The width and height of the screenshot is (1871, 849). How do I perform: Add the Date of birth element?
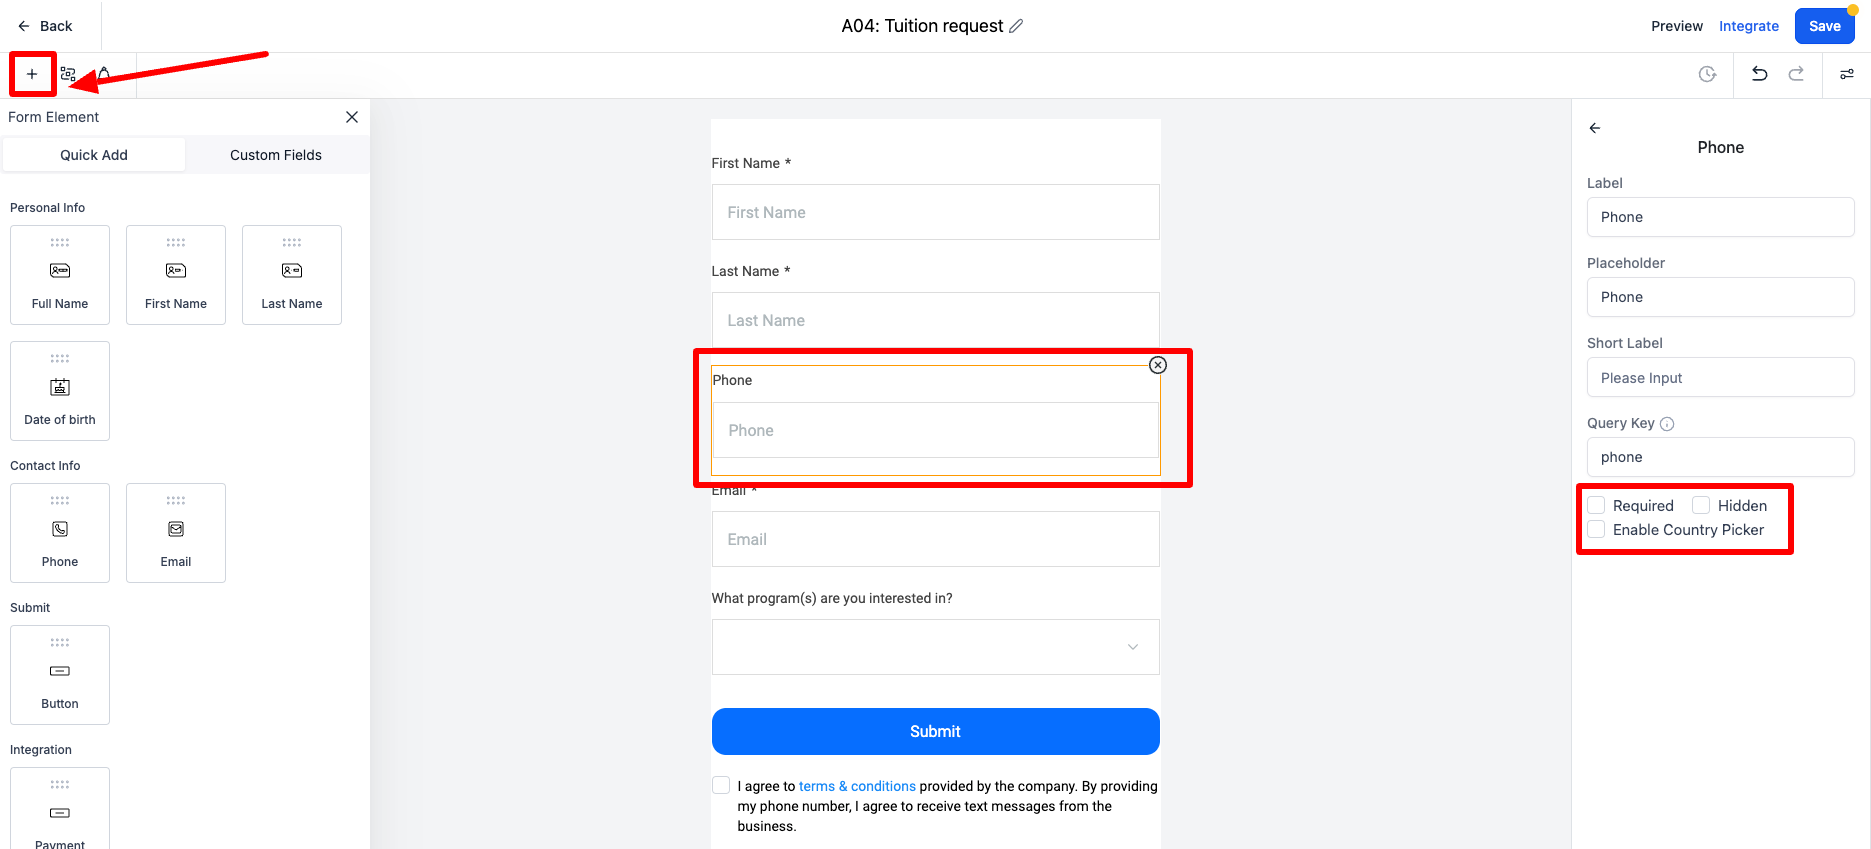(x=60, y=391)
